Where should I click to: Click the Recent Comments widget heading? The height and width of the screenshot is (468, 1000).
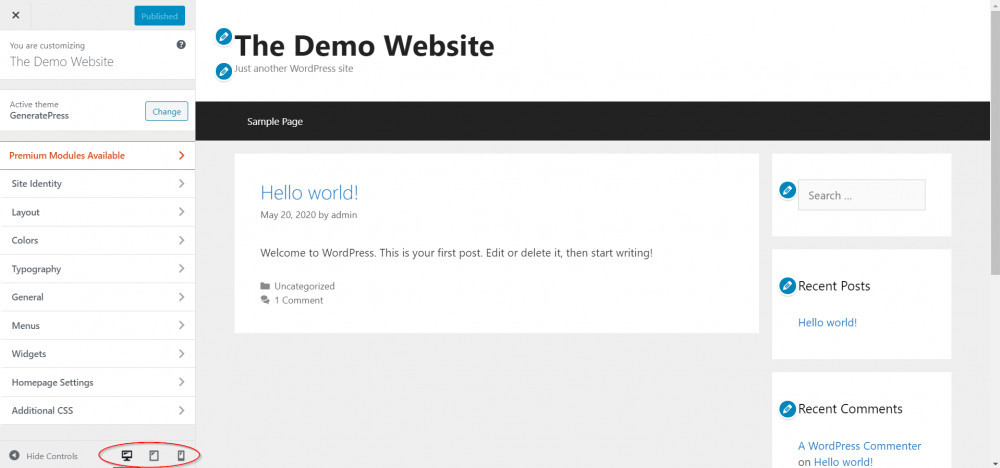(850, 409)
